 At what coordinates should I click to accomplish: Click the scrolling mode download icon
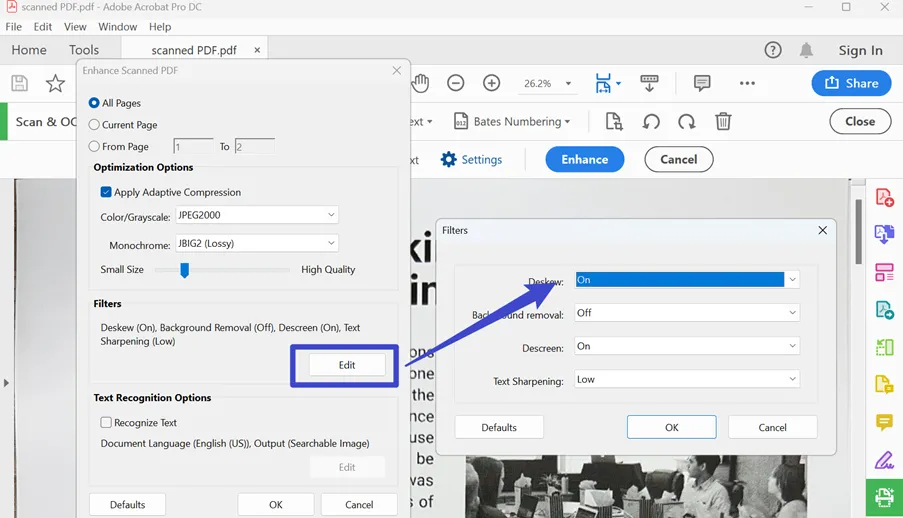649,83
